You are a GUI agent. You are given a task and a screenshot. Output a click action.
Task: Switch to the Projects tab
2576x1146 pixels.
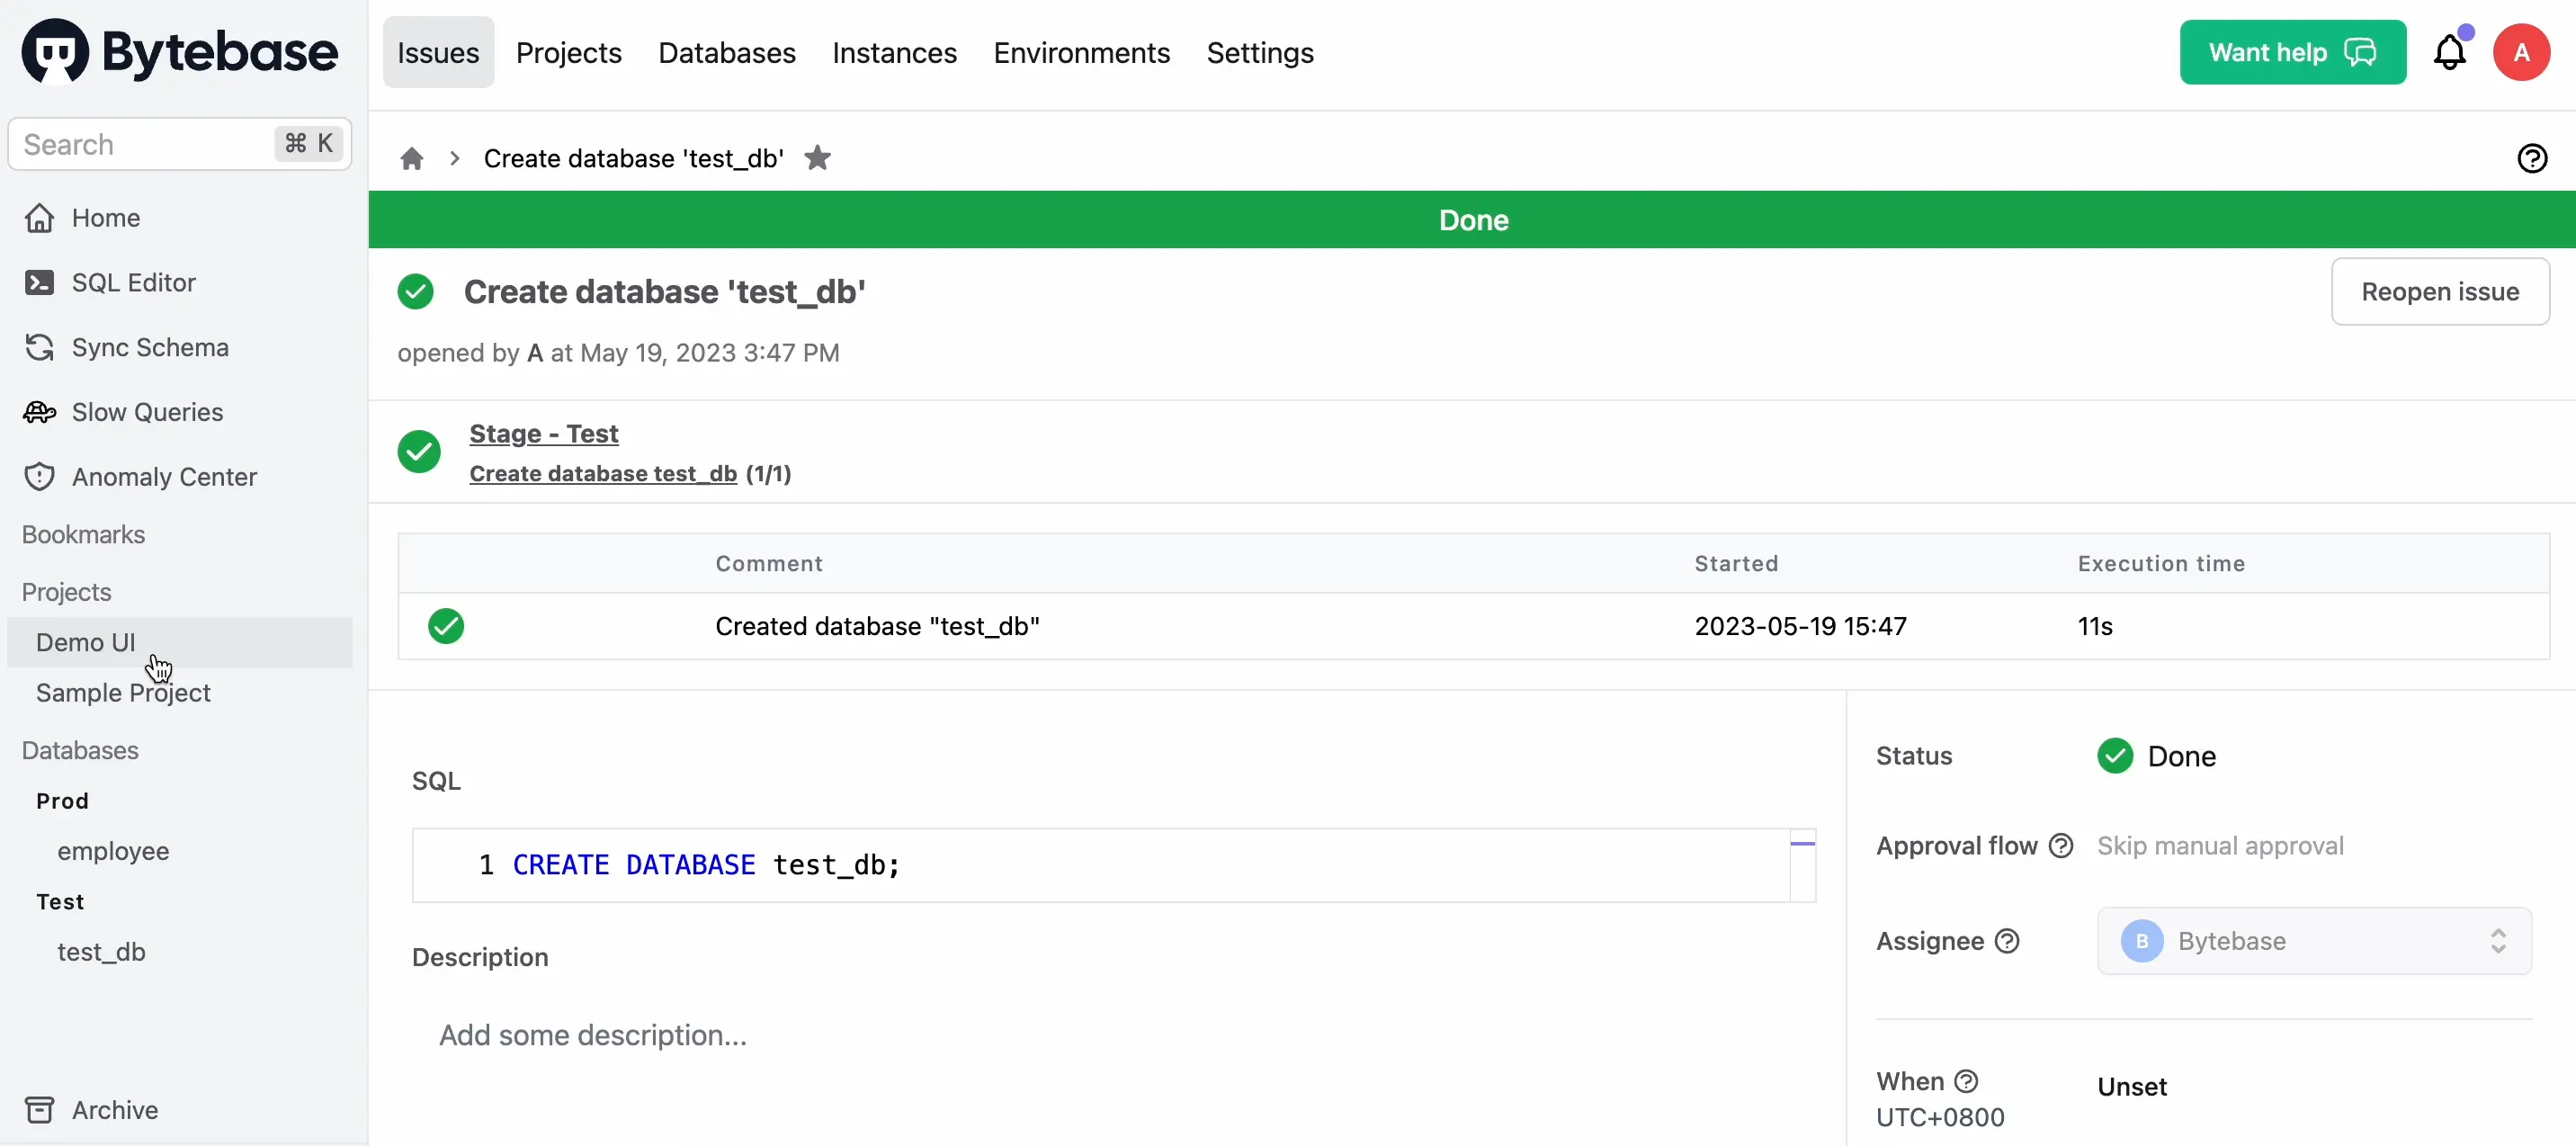click(x=568, y=52)
